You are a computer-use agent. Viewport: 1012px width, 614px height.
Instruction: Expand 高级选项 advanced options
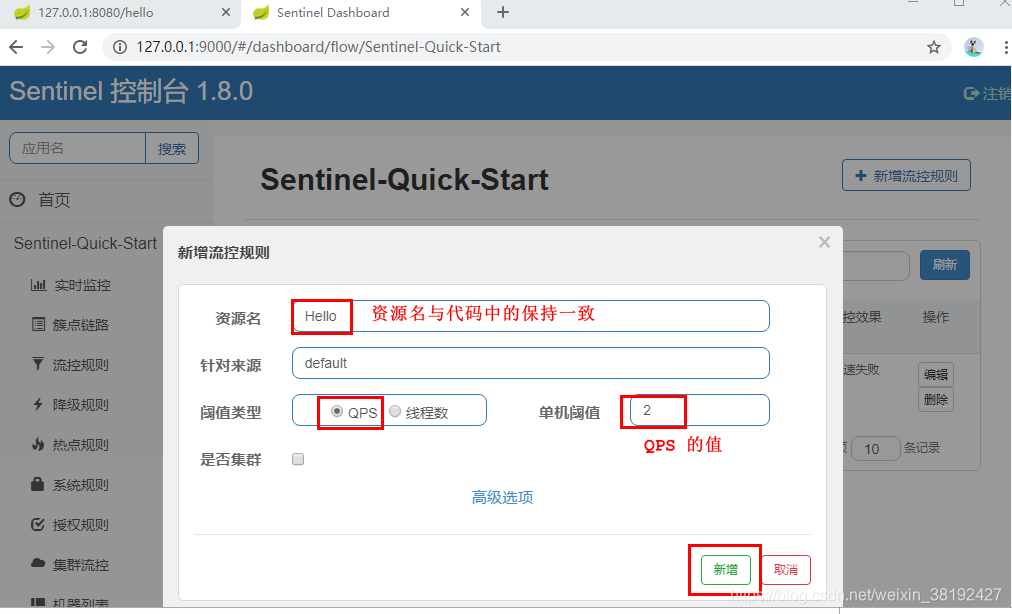(502, 497)
